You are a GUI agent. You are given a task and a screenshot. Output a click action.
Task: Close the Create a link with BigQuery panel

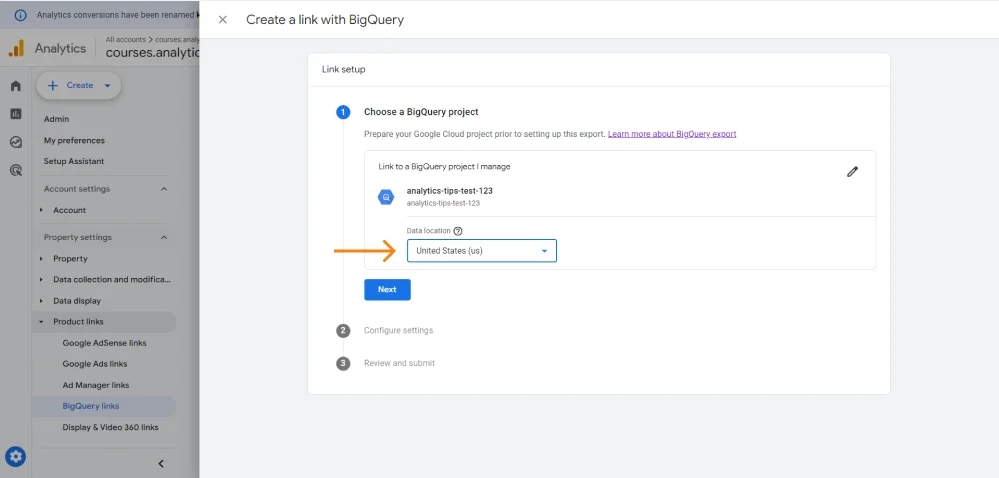click(222, 20)
